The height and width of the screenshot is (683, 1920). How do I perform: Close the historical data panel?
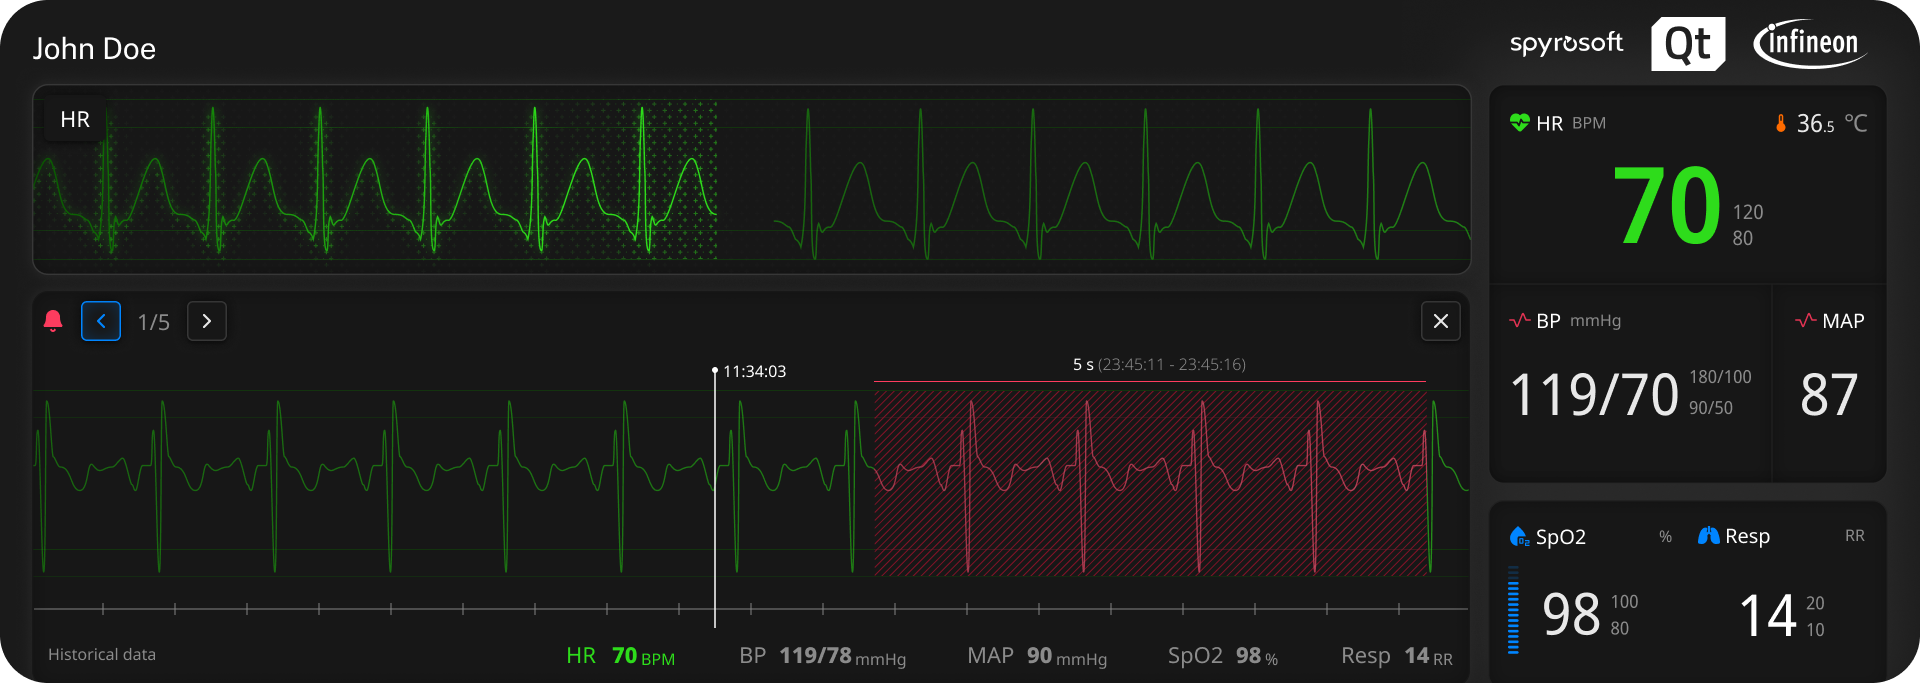[x=1440, y=321]
